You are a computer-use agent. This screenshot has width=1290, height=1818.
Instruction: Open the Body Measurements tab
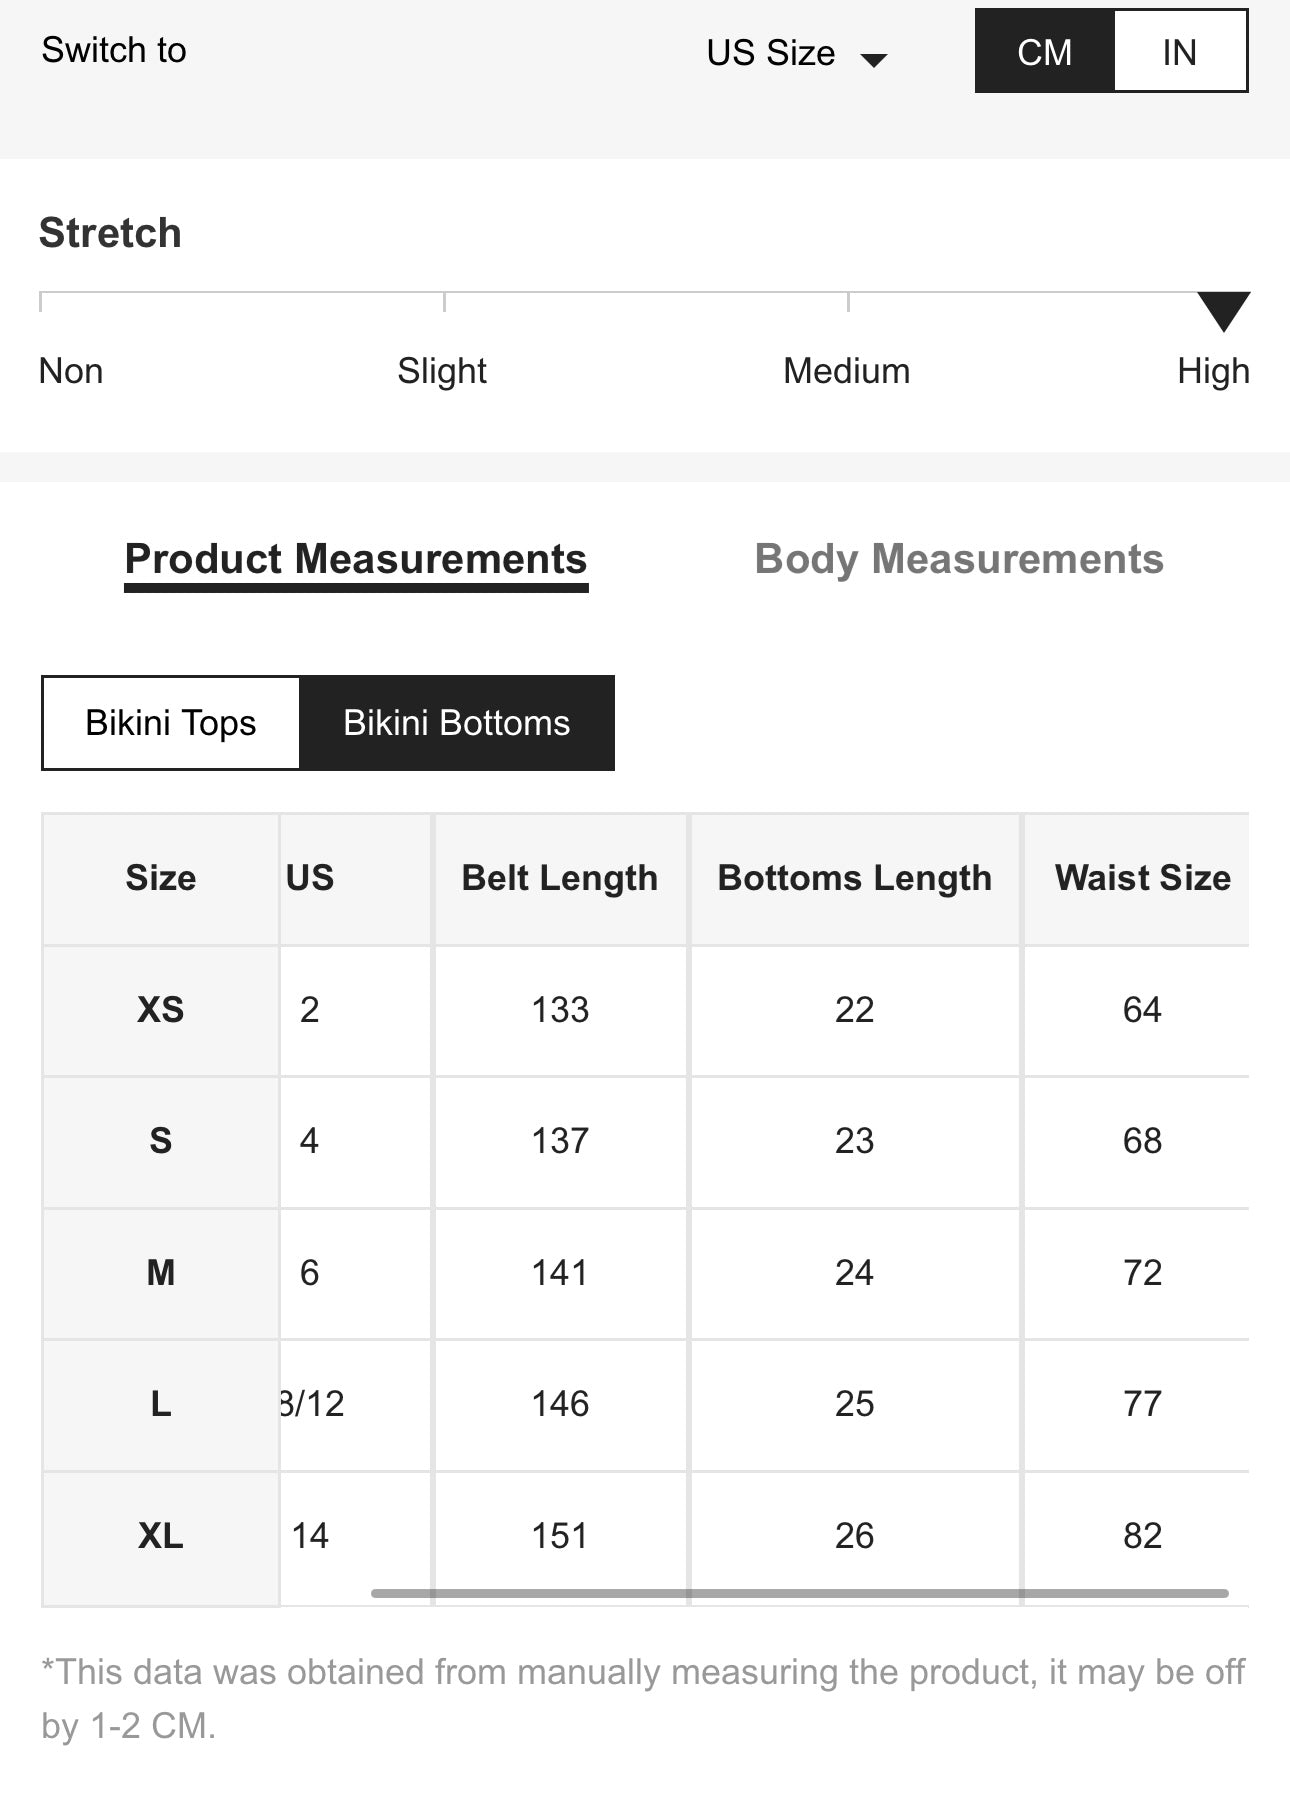[959, 559]
